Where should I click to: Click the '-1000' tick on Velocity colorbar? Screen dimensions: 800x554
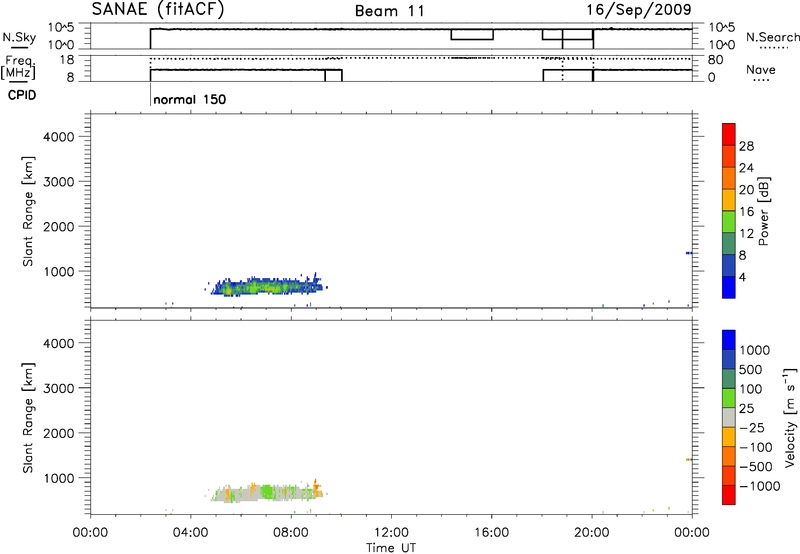coord(760,486)
